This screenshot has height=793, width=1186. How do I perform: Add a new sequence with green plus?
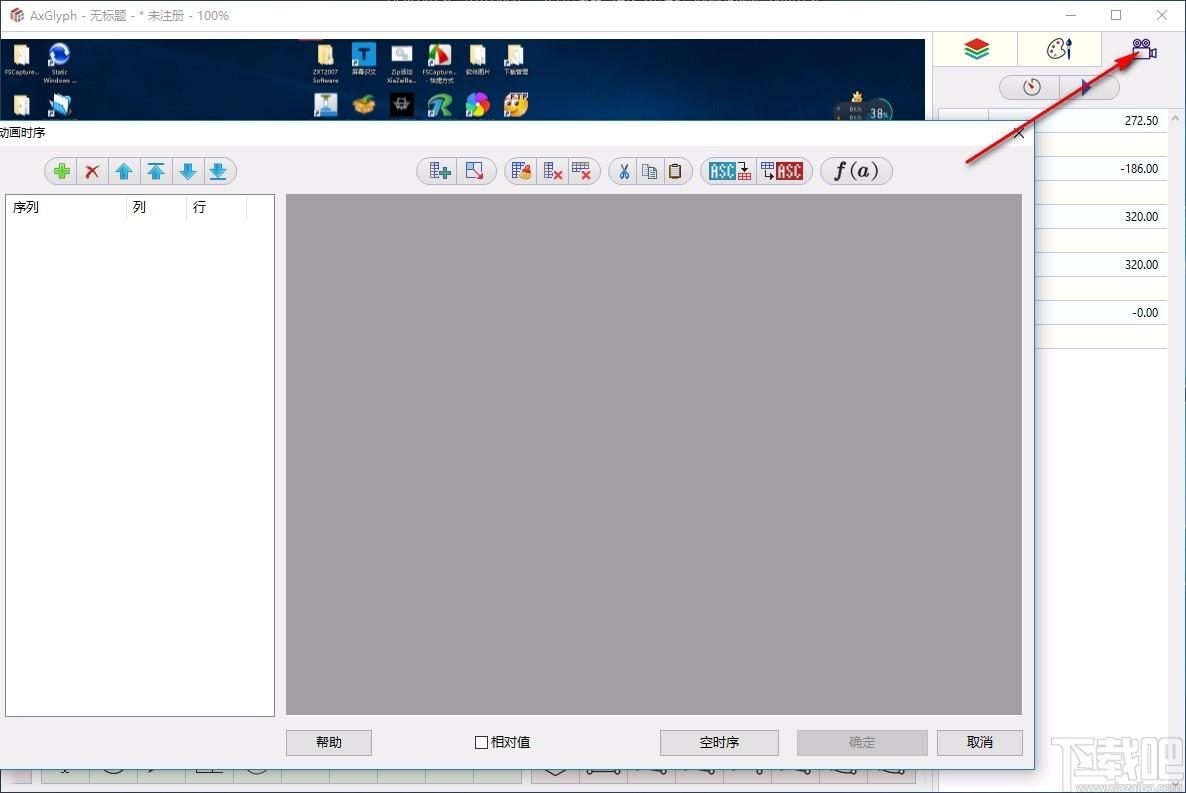(x=62, y=171)
